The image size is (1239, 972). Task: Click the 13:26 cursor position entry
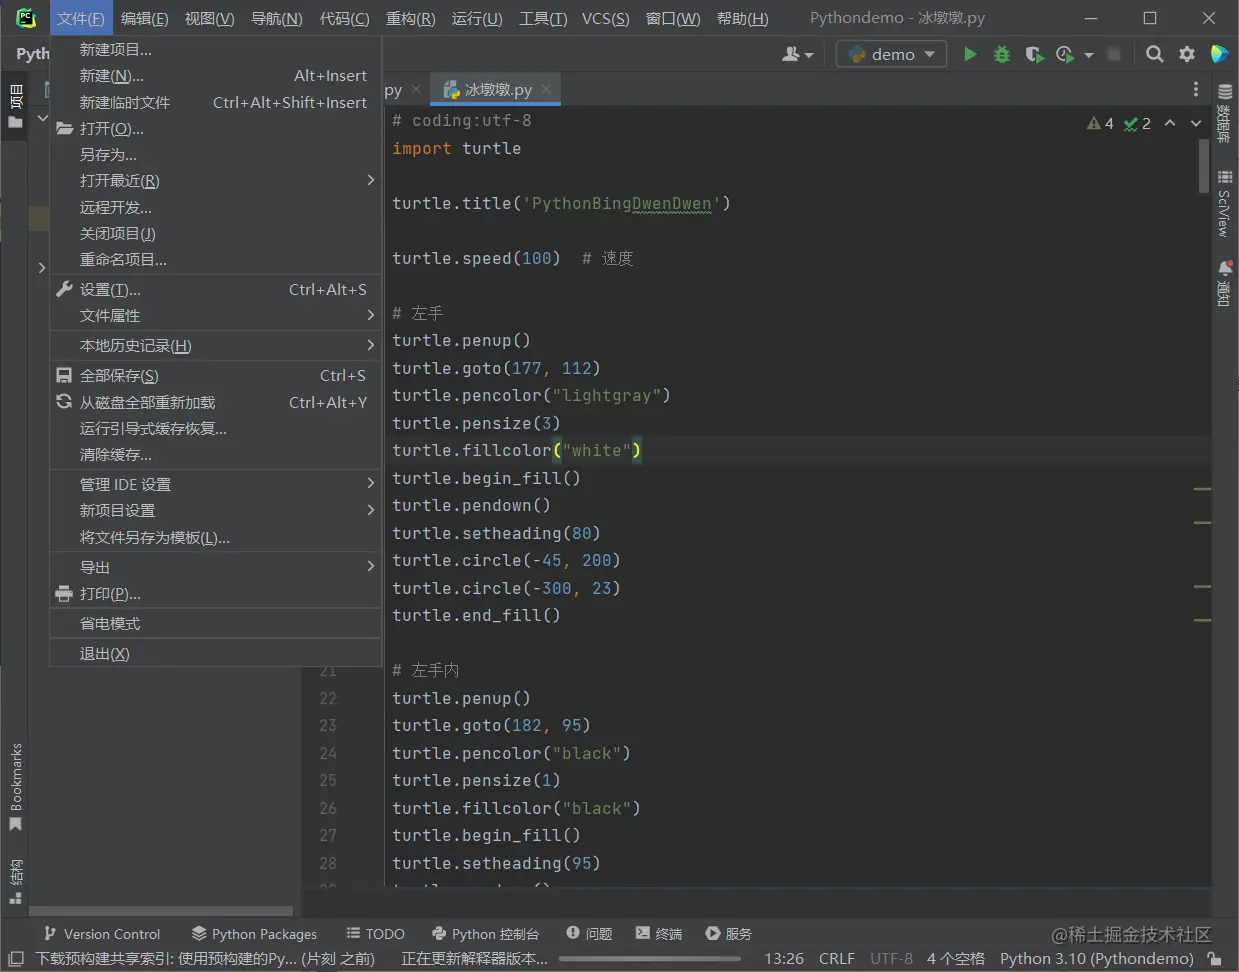pos(784,958)
